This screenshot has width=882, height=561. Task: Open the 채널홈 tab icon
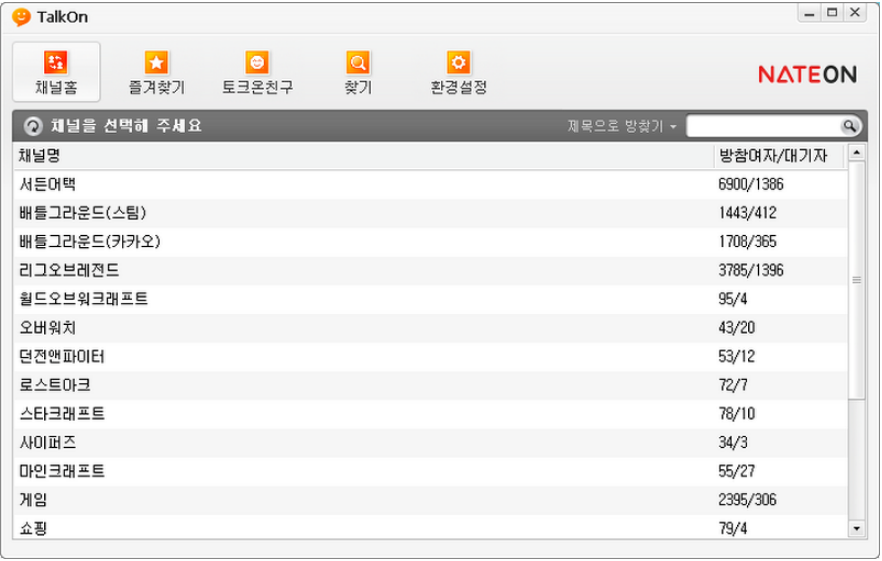[56, 62]
